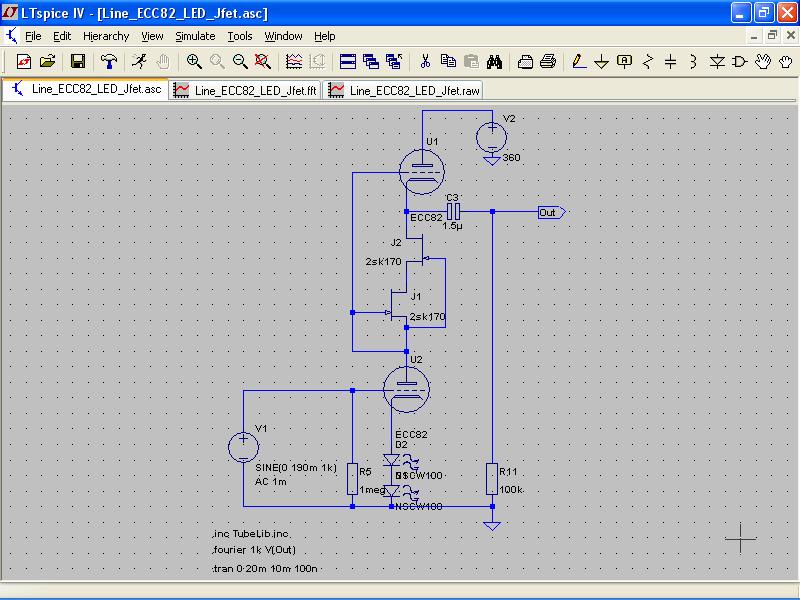Restore the inner document window
This screenshot has height=600, width=800.
(x=772, y=36)
